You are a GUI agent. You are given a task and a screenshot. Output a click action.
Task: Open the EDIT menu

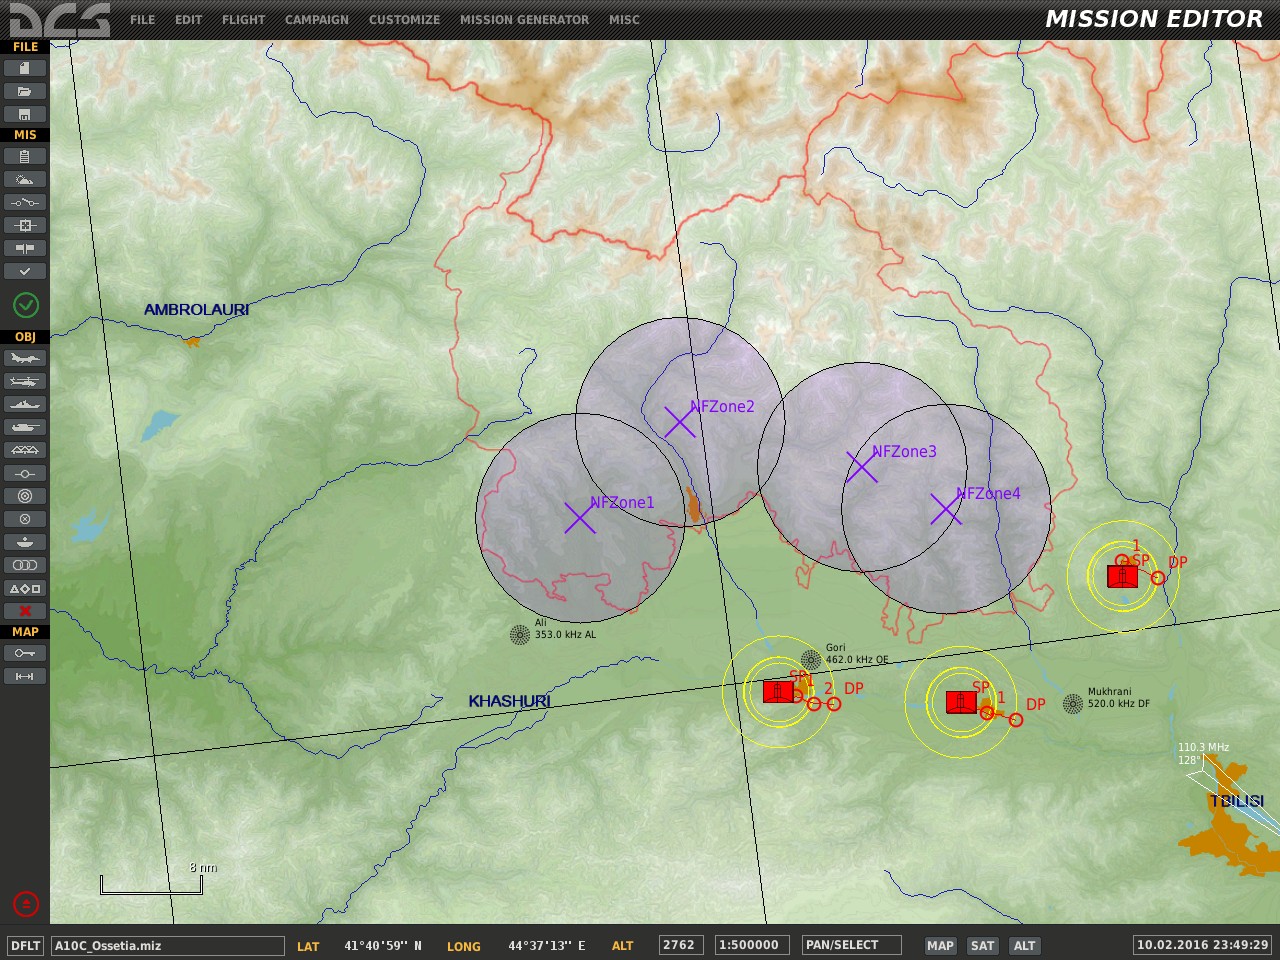pyautogui.click(x=189, y=19)
